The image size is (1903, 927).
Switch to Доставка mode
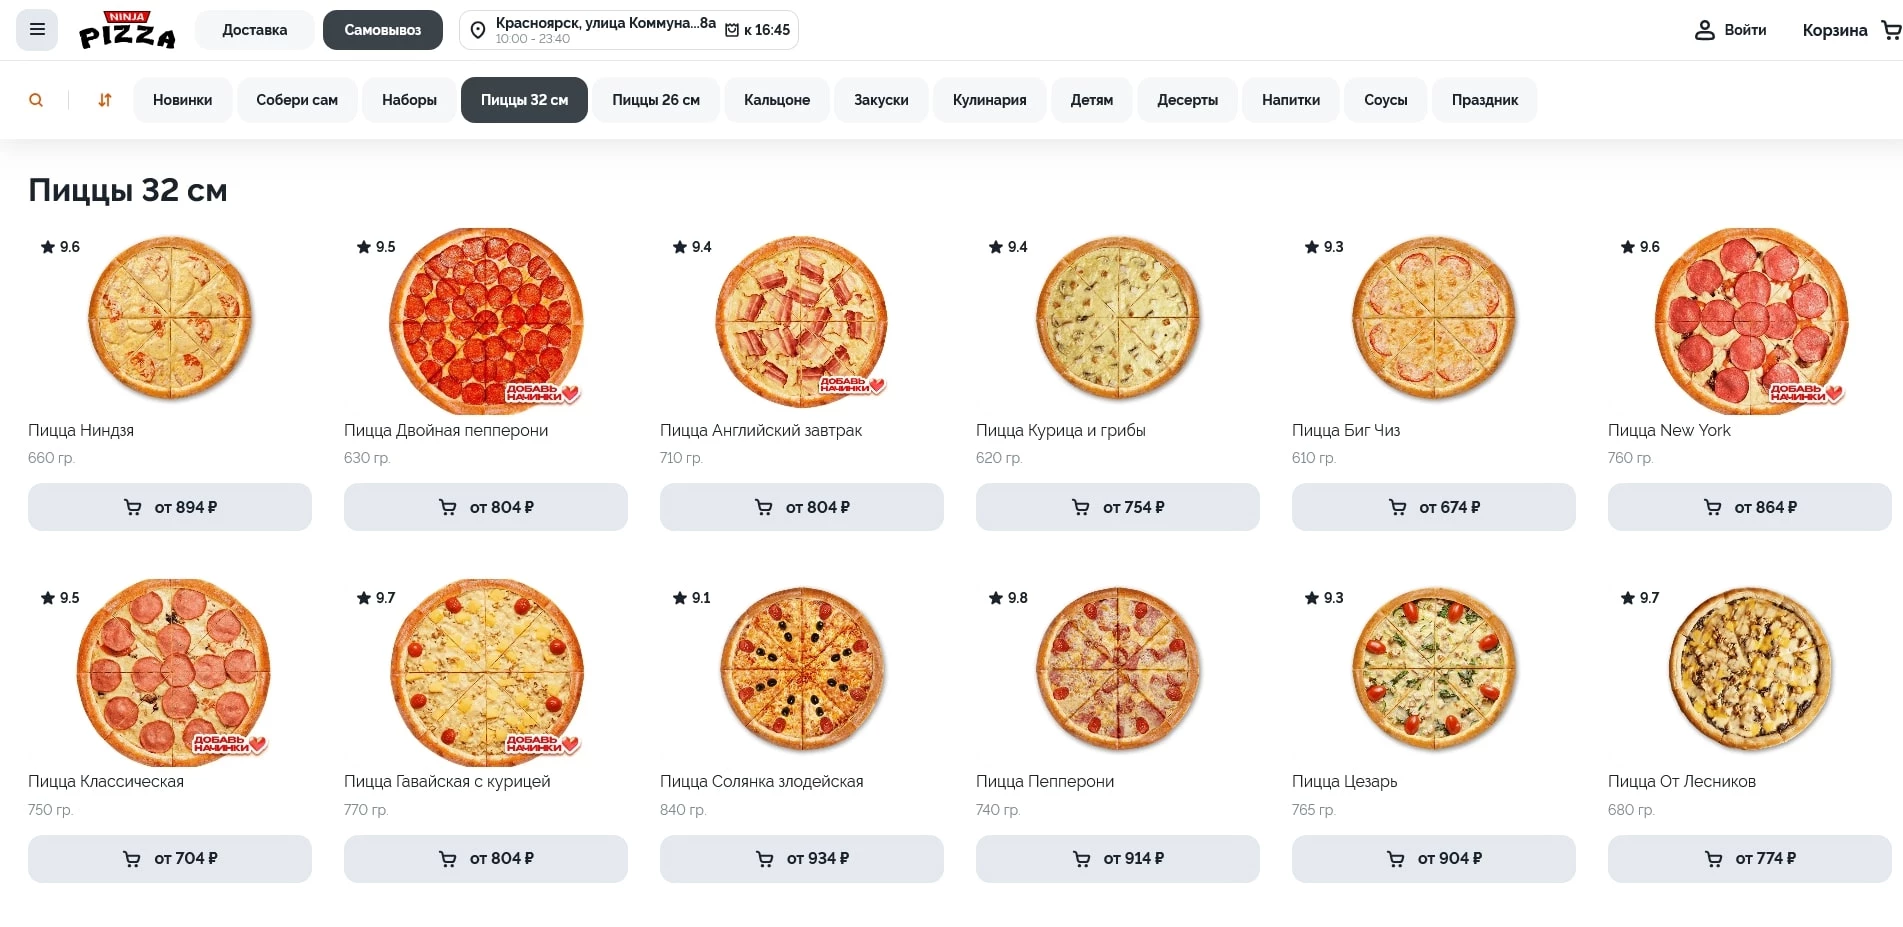pyautogui.click(x=254, y=30)
